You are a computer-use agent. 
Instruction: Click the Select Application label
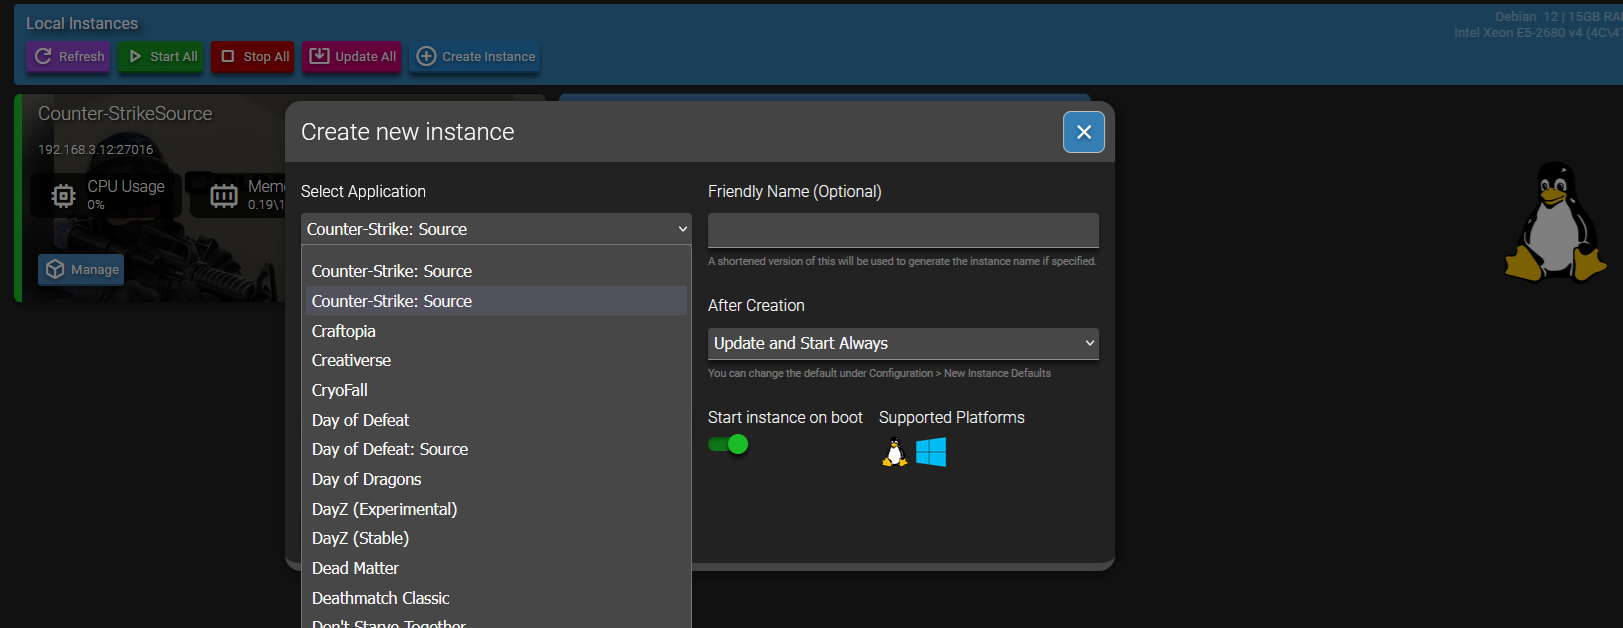363,191
